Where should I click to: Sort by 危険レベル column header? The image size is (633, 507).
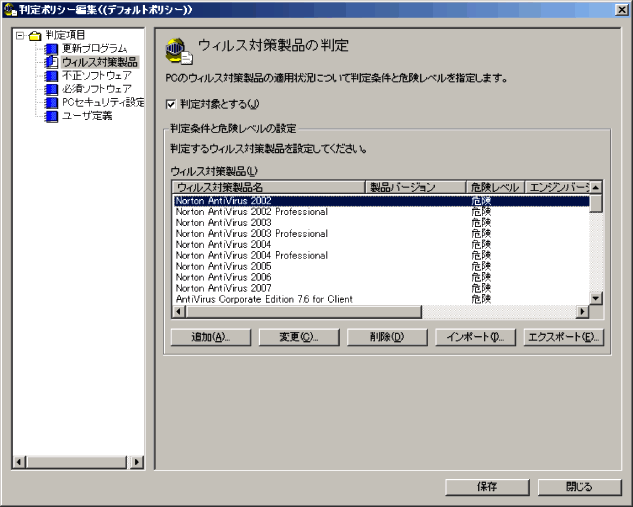click(x=495, y=187)
